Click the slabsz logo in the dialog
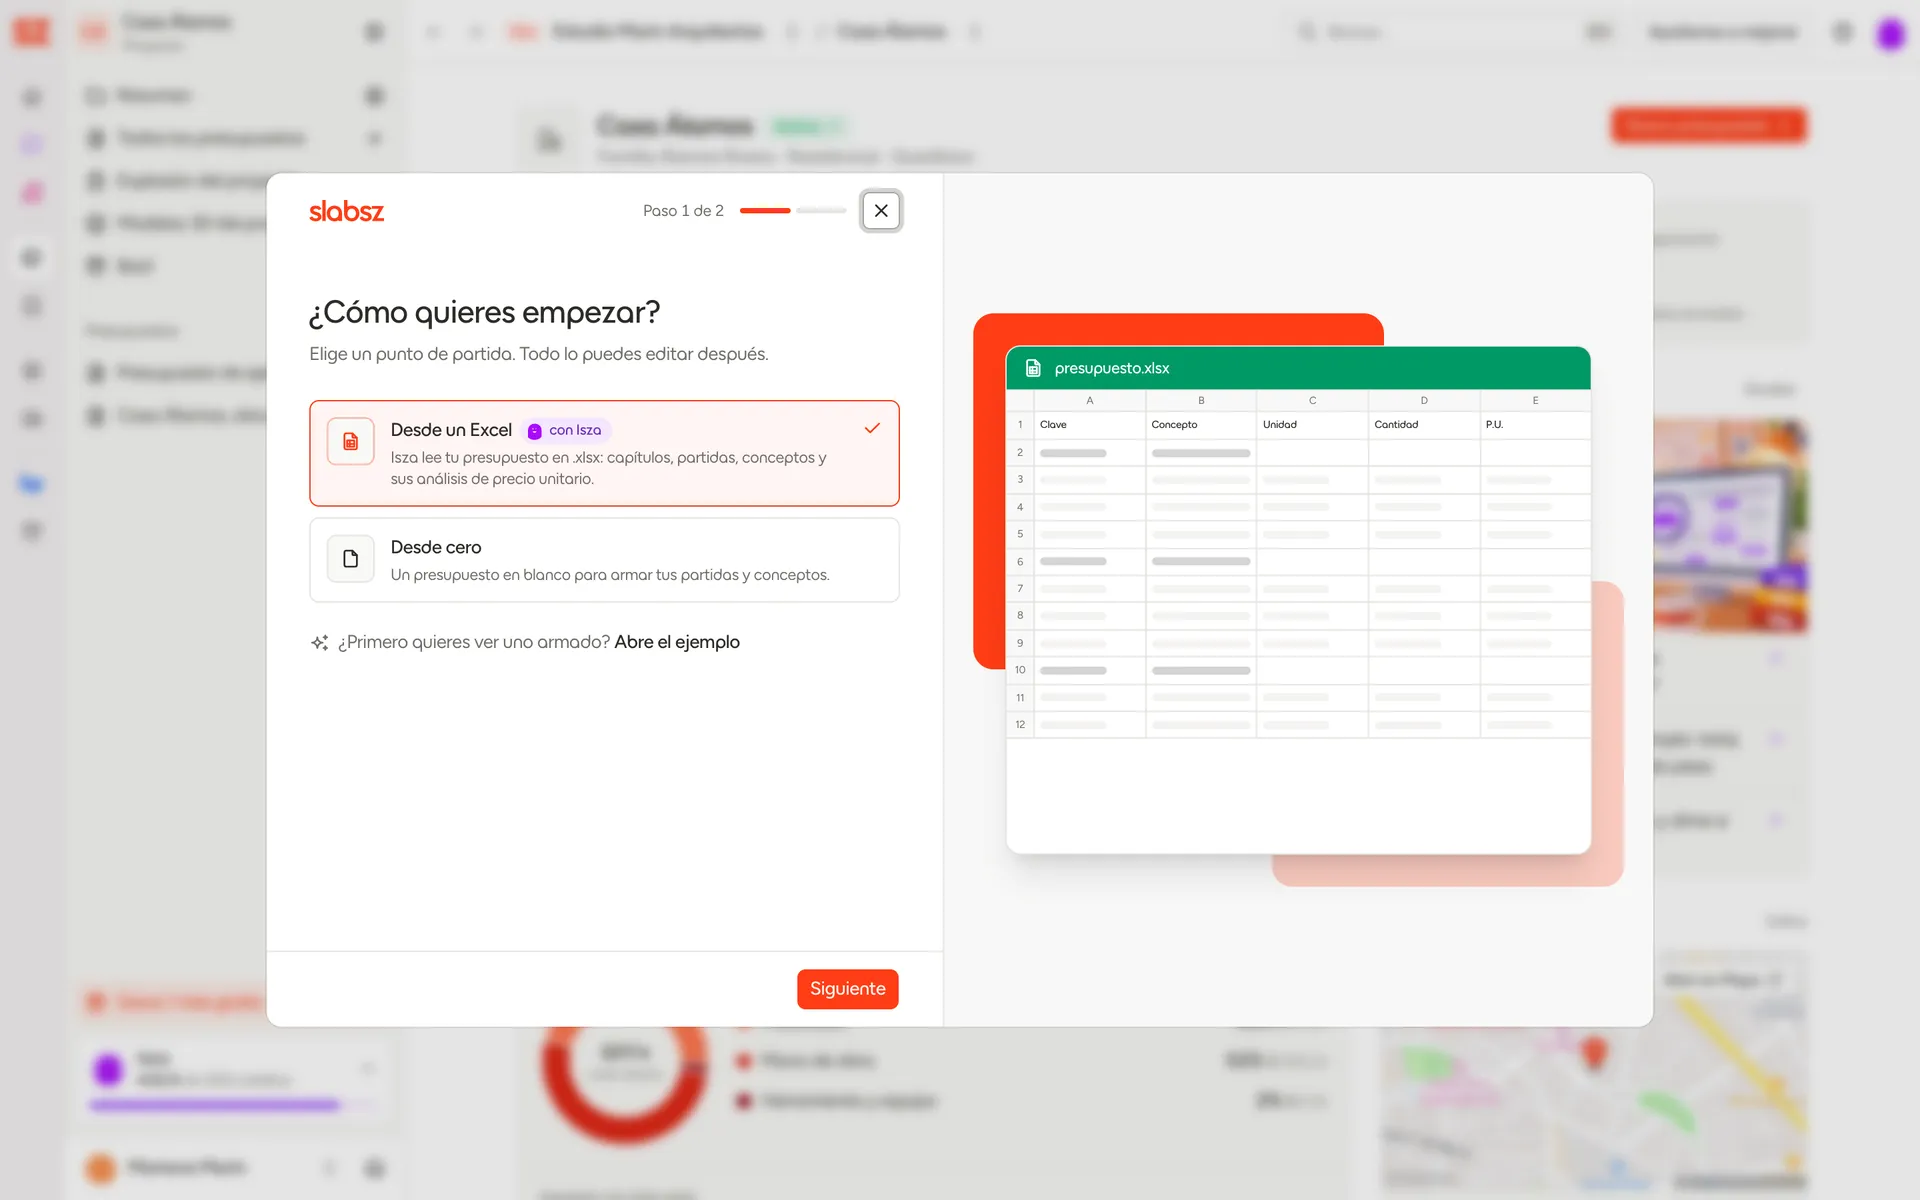Screen dimensions: 1920x1200 point(346,211)
